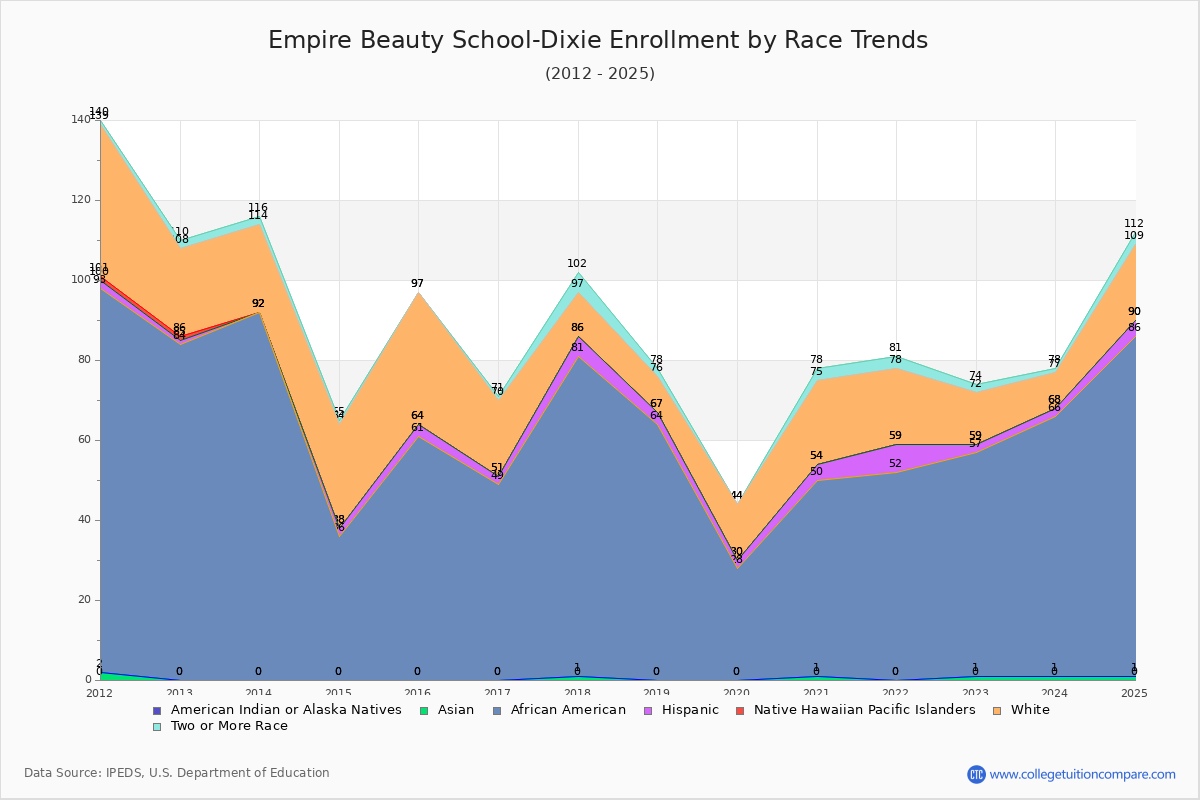Click the 2025 African American label 86
The width and height of the screenshot is (1200, 800).
1134,328
